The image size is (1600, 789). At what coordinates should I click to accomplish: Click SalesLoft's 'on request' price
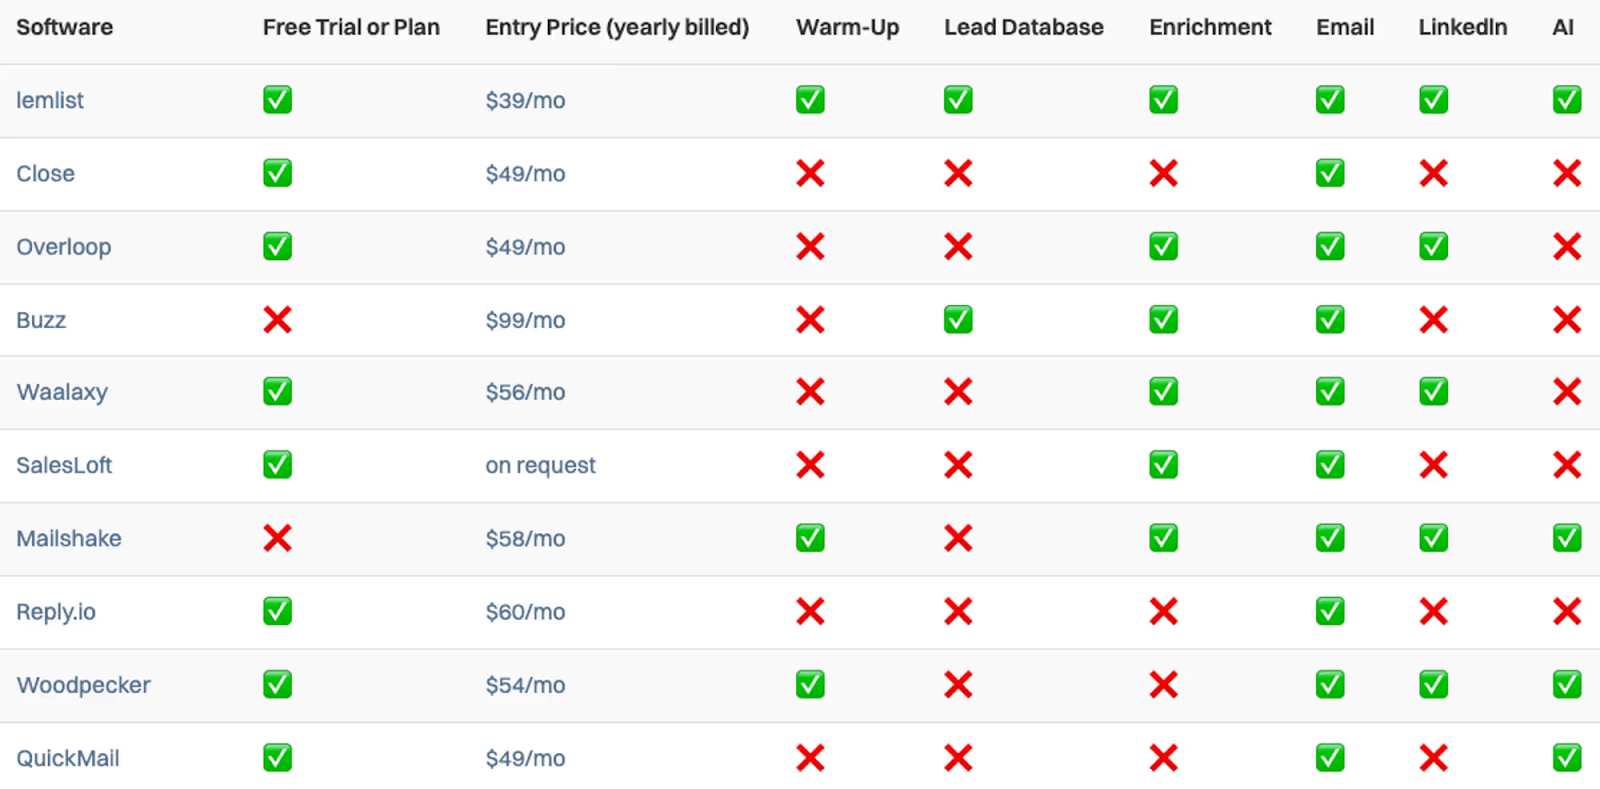(x=540, y=465)
